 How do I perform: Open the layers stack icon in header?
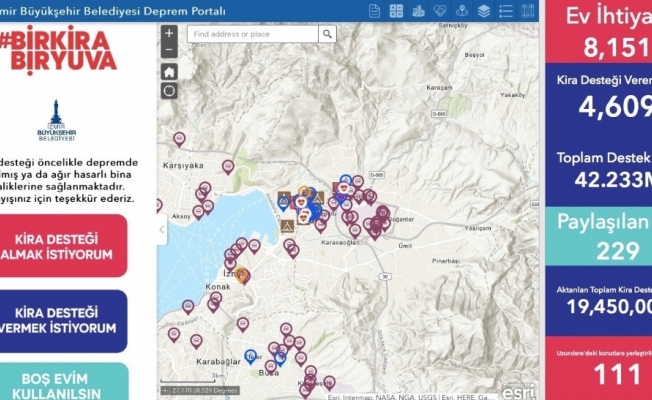pos(484,11)
